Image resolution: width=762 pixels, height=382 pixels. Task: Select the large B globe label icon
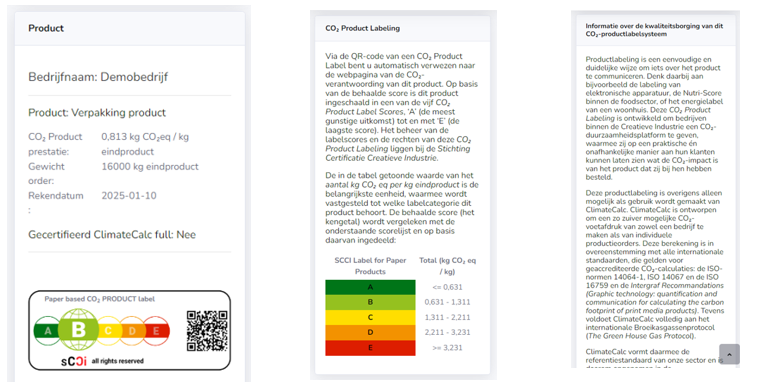(x=79, y=330)
